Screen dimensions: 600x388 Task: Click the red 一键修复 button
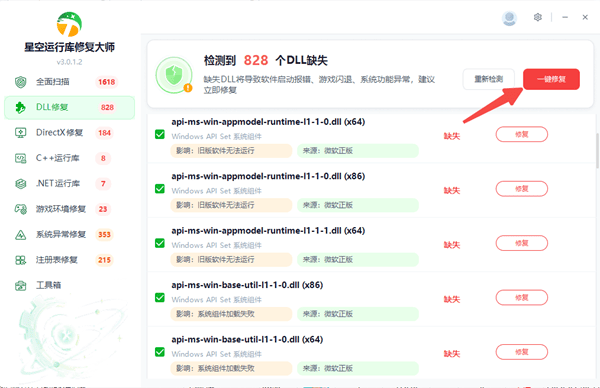(x=551, y=79)
